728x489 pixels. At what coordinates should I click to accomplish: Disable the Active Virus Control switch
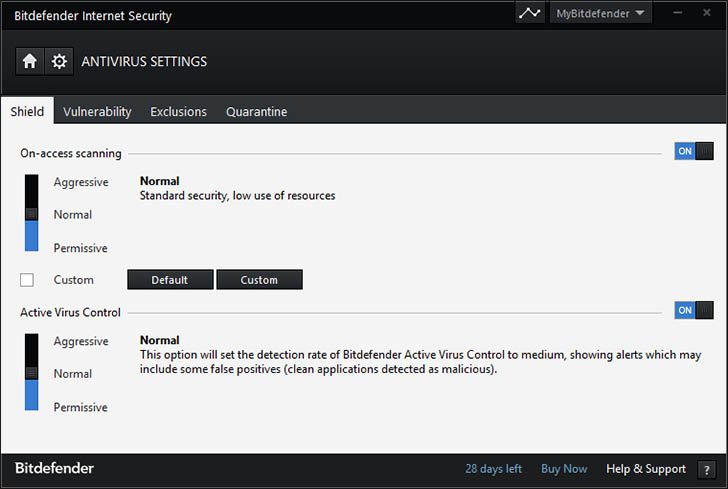(694, 310)
